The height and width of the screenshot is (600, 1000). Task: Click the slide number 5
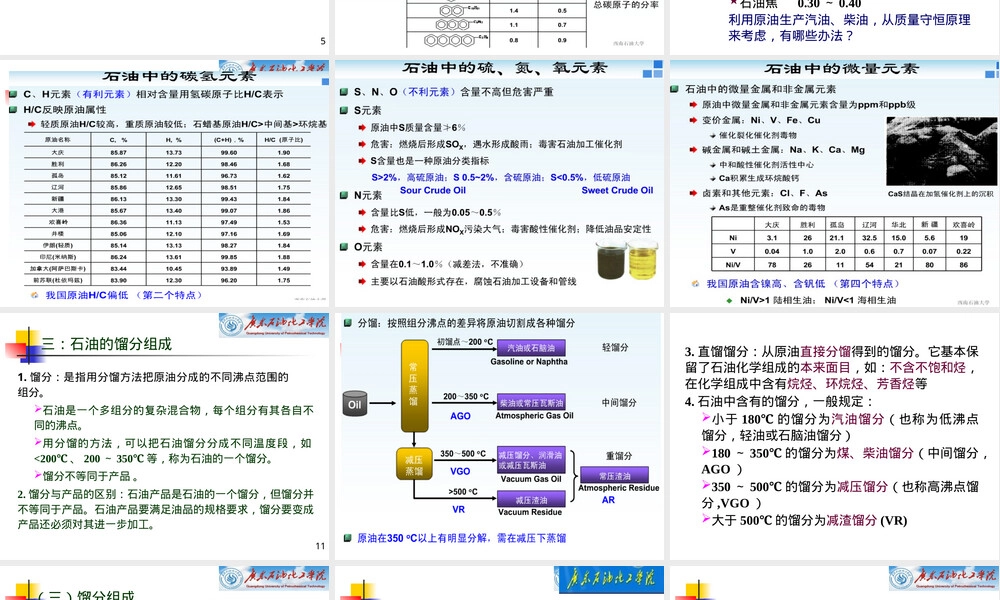323,41
